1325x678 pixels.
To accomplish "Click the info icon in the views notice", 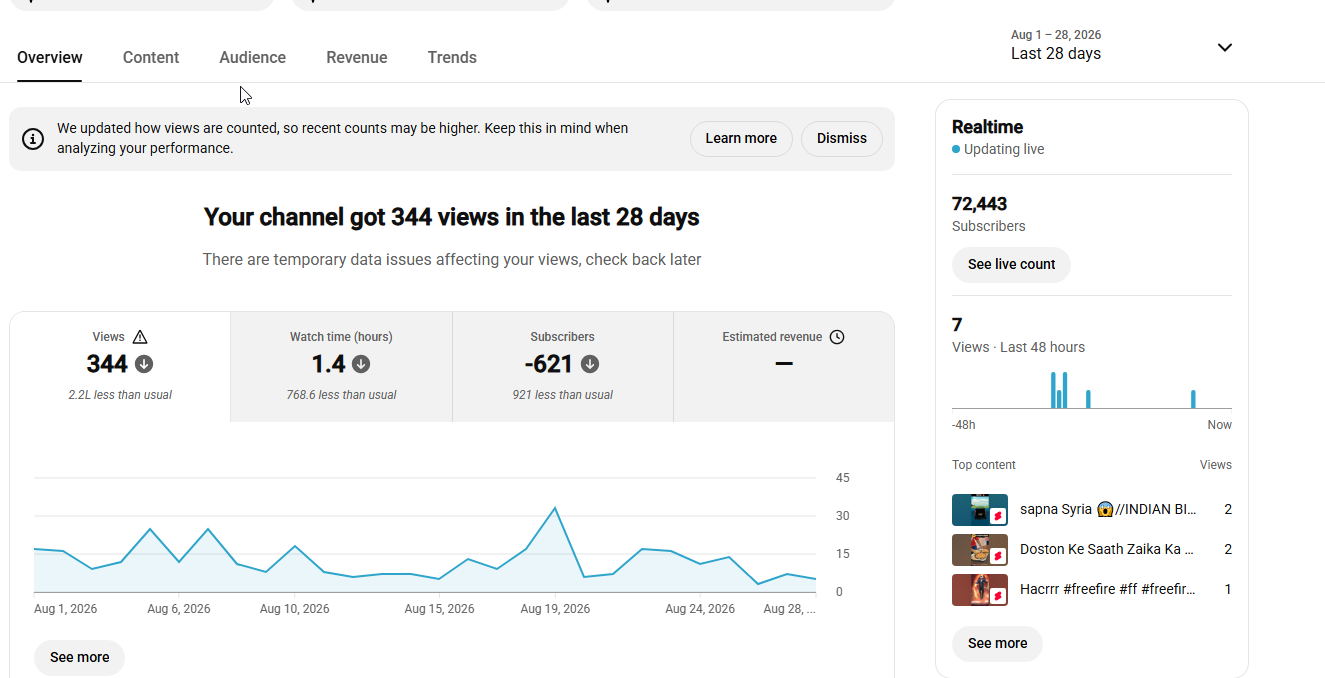I will pyautogui.click(x=33, y=139).
